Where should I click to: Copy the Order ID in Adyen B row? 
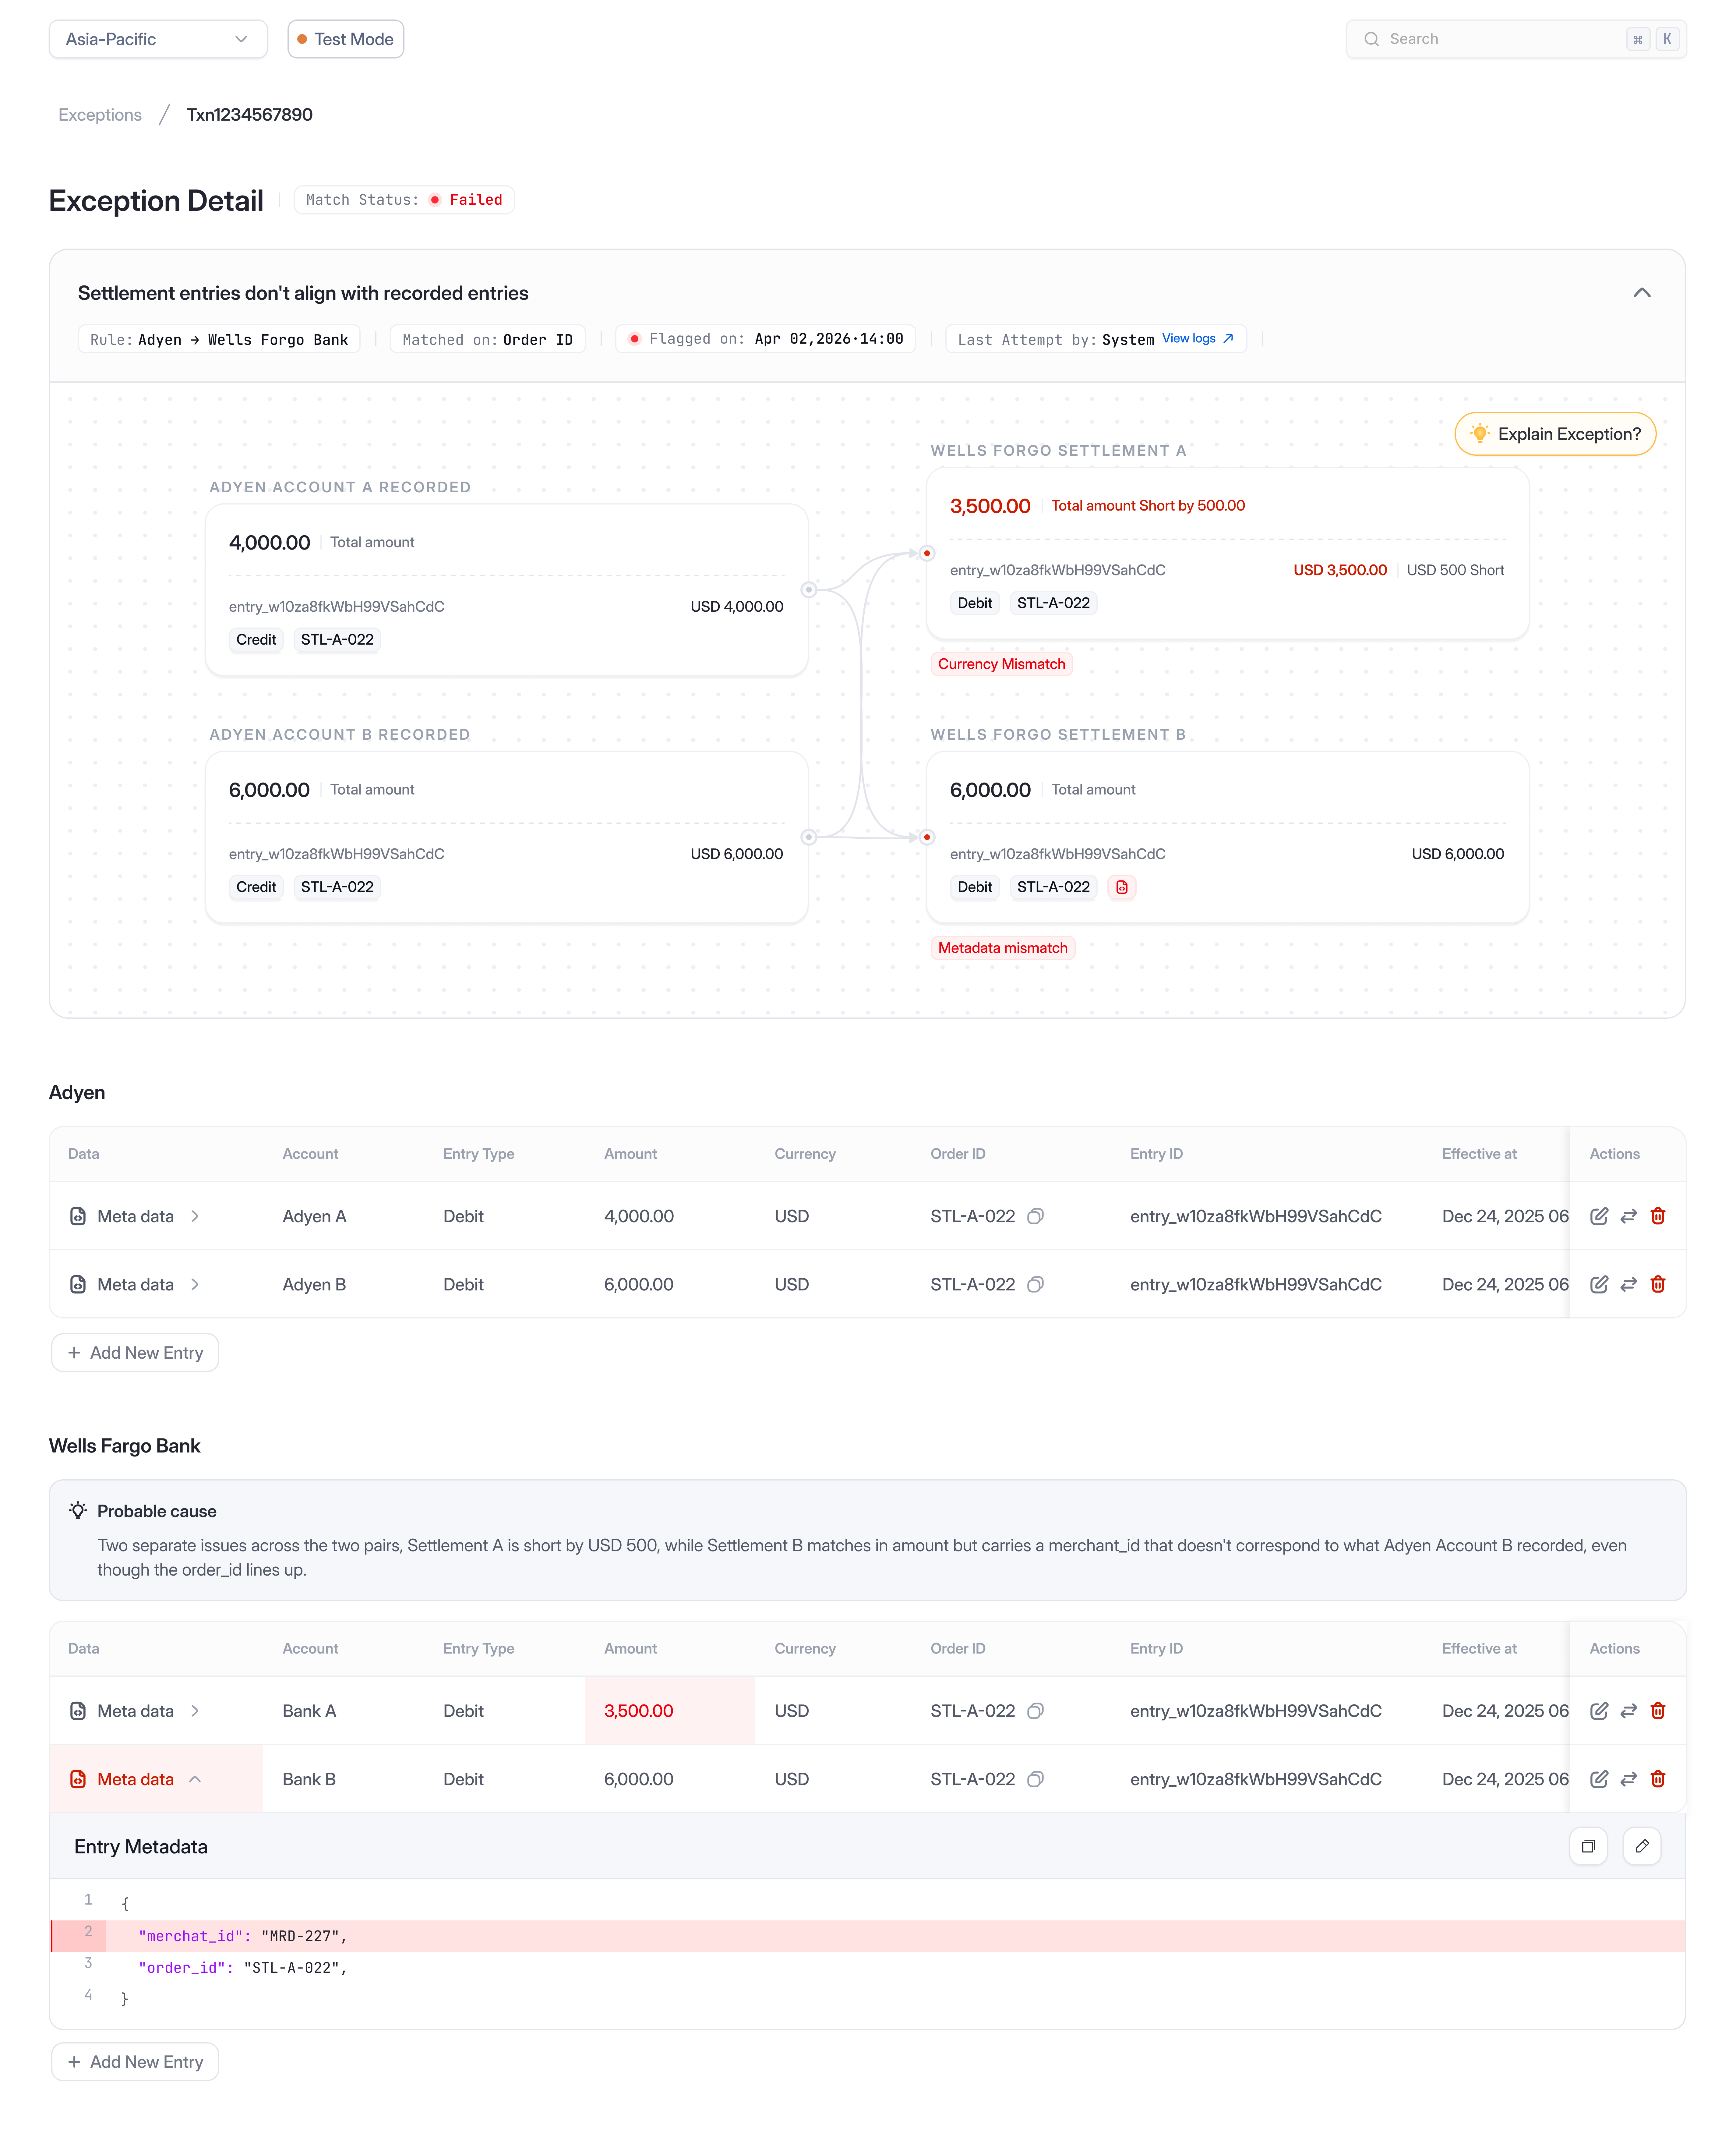point(1036,1284)
